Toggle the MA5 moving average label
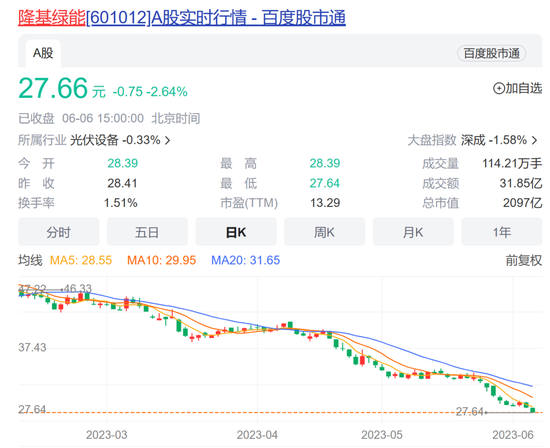This screenshot has height=448, width=550. pyautogui.click(x=81, y=260)
